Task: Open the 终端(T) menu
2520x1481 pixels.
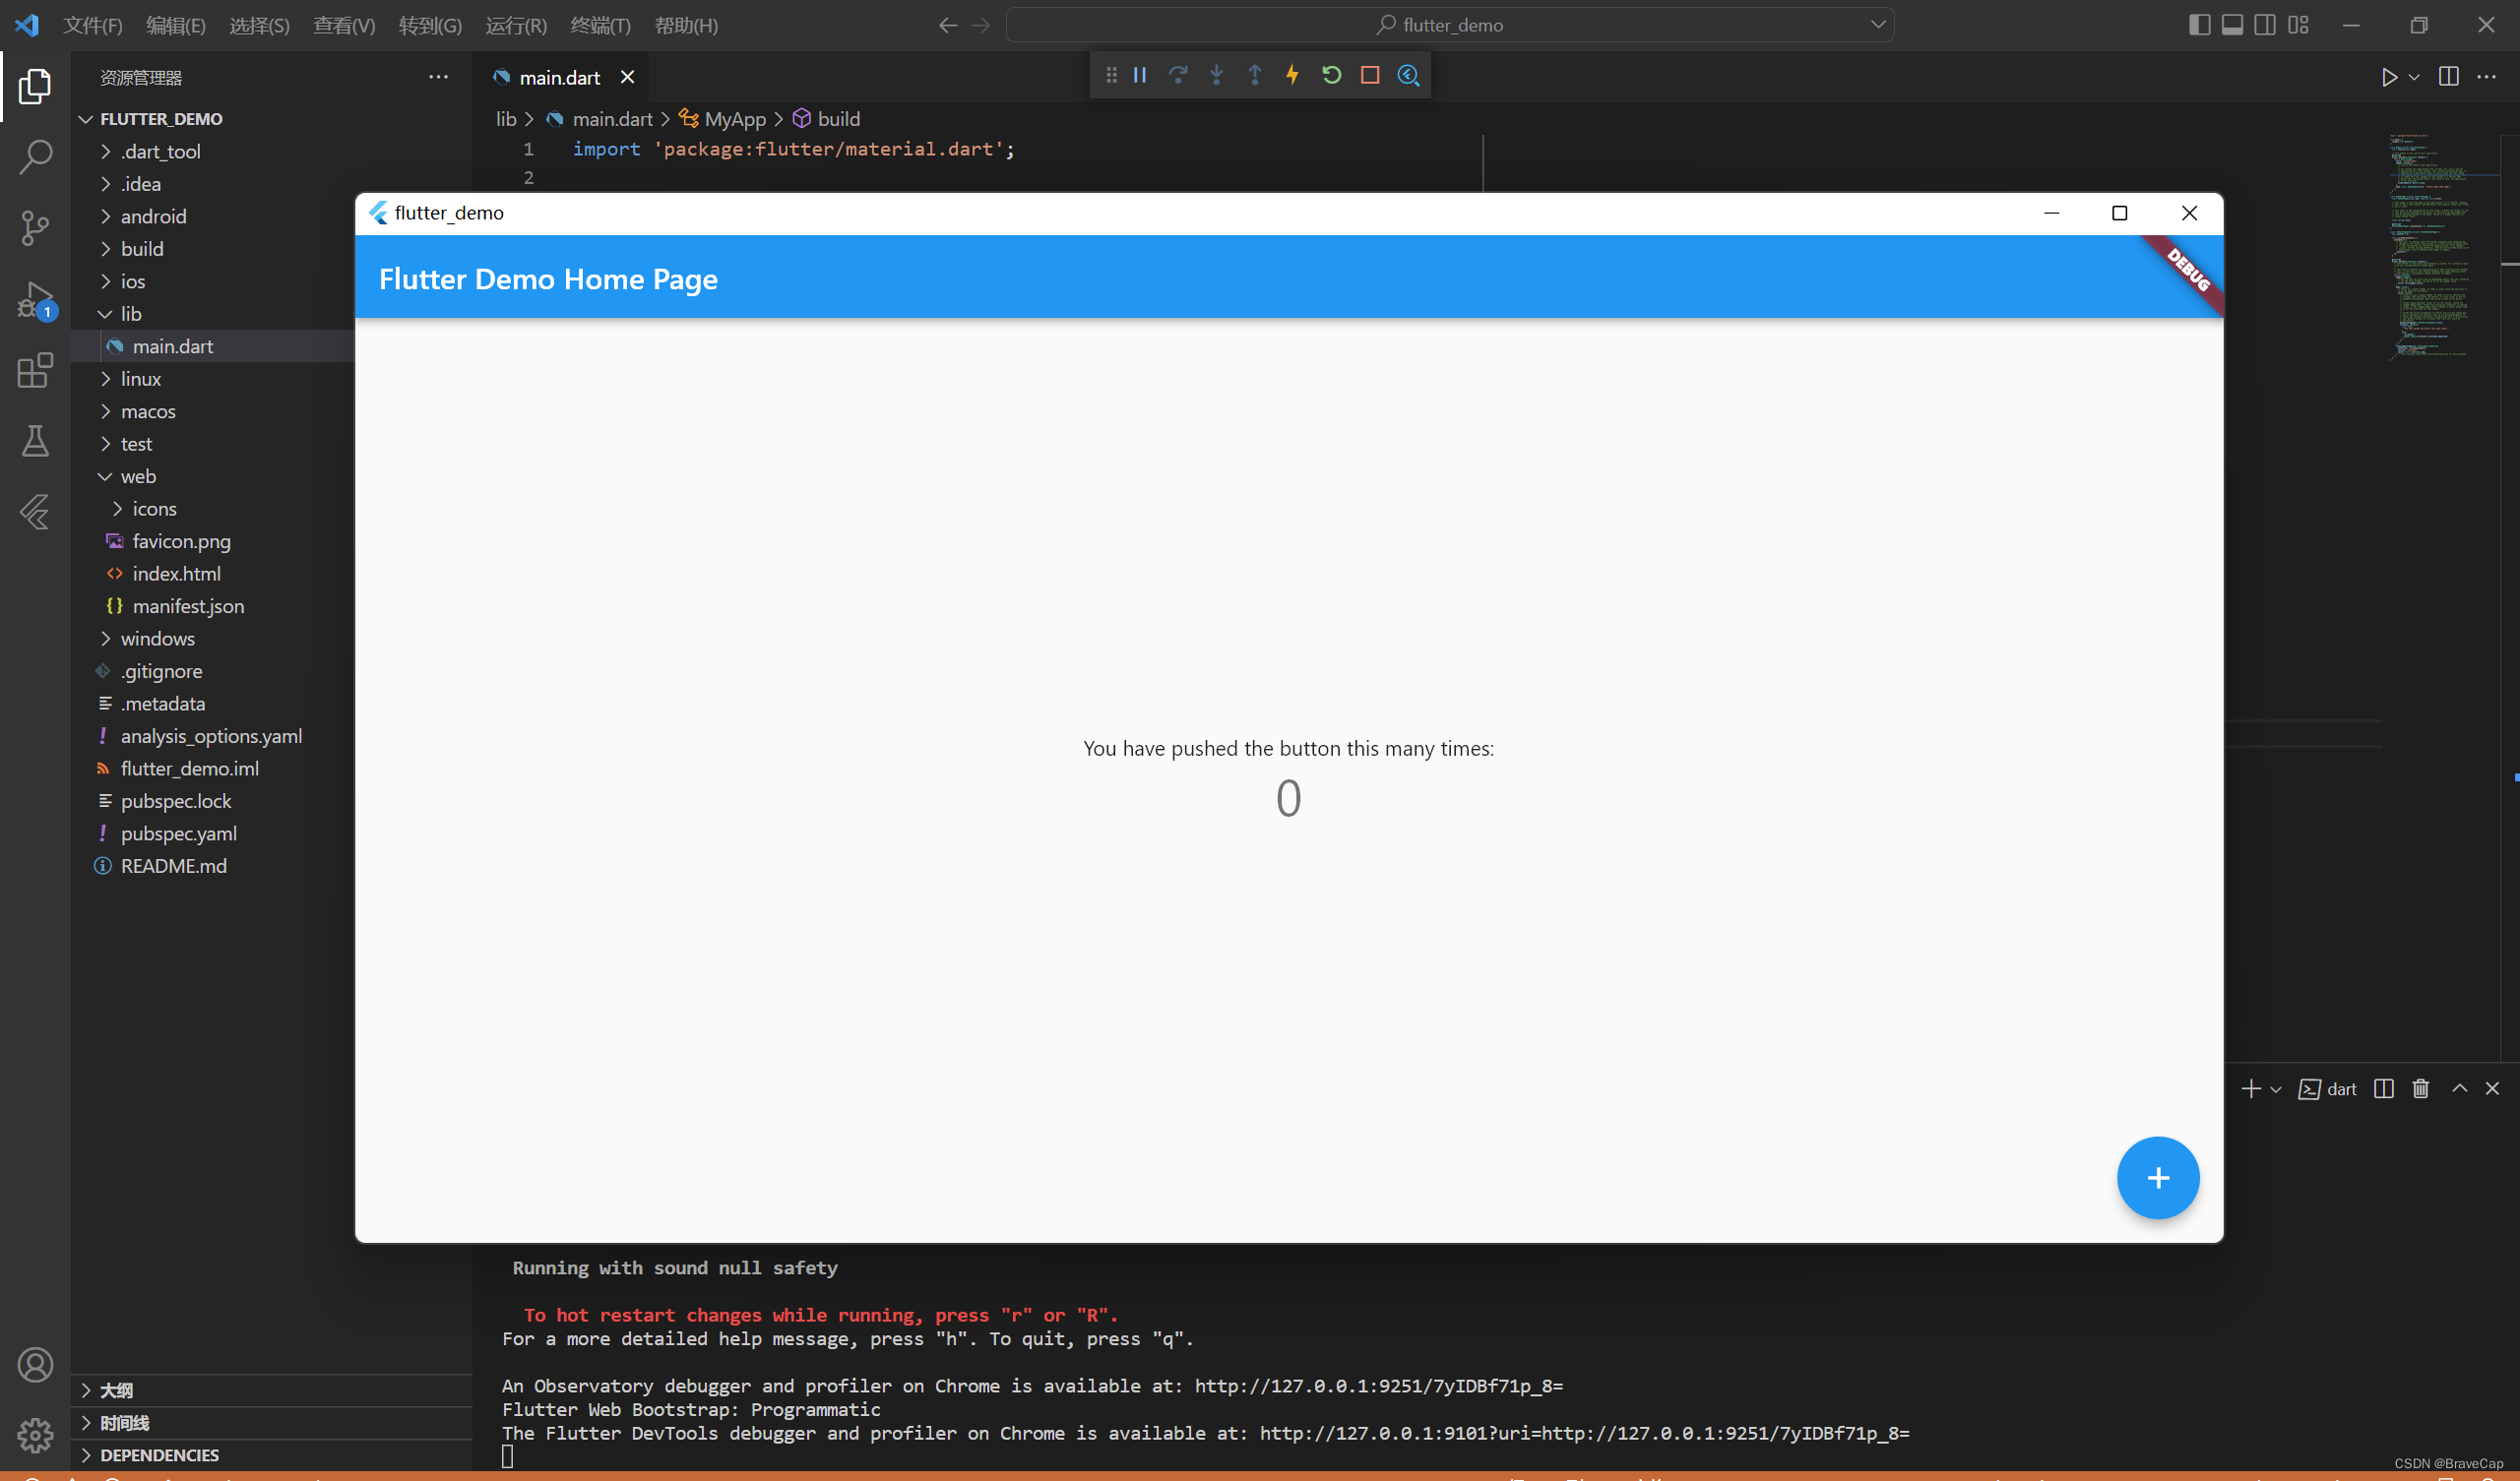Action: [x=600, y=25]
